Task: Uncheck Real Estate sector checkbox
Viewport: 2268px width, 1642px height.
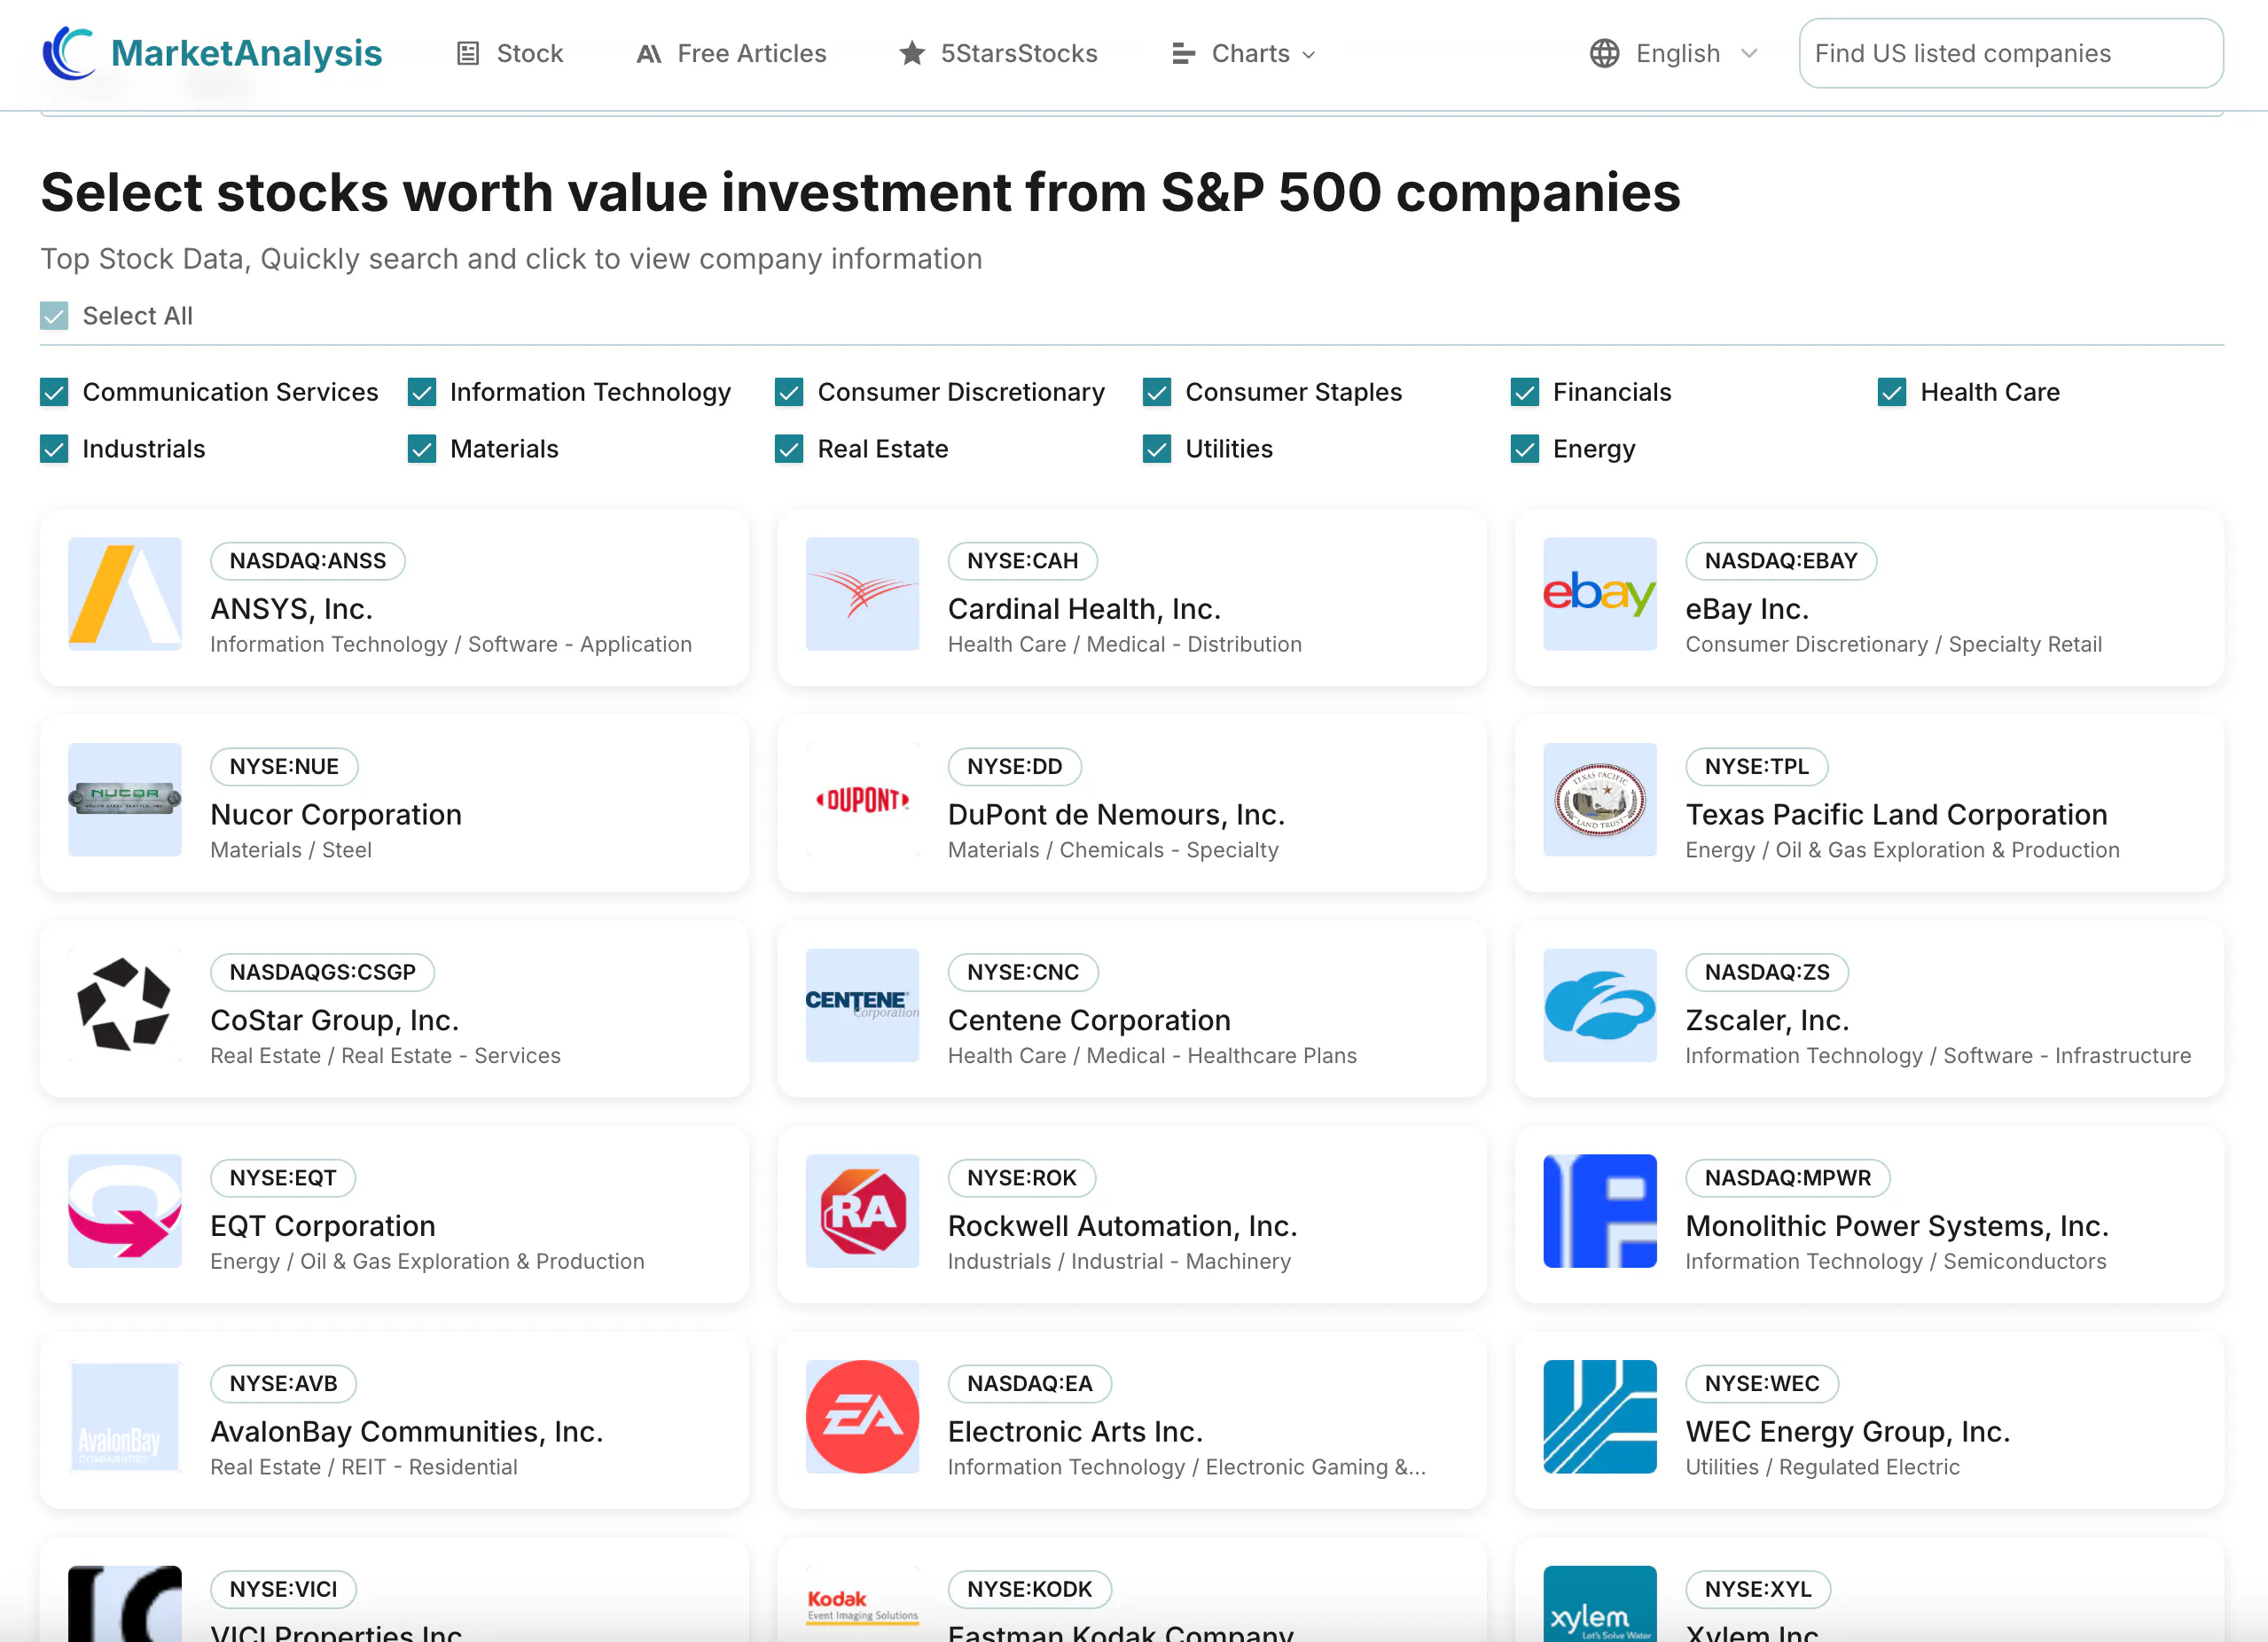Action: coord(789,449)
